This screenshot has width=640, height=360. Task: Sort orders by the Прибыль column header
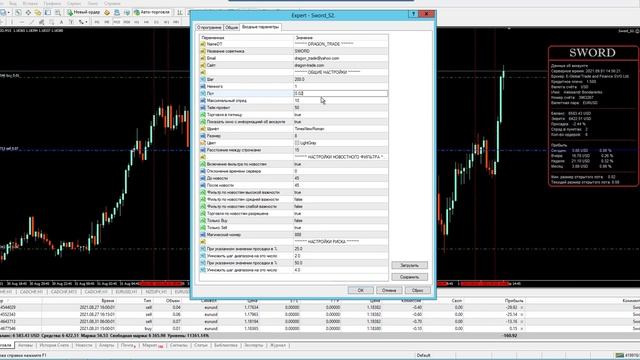coord(513,300)
